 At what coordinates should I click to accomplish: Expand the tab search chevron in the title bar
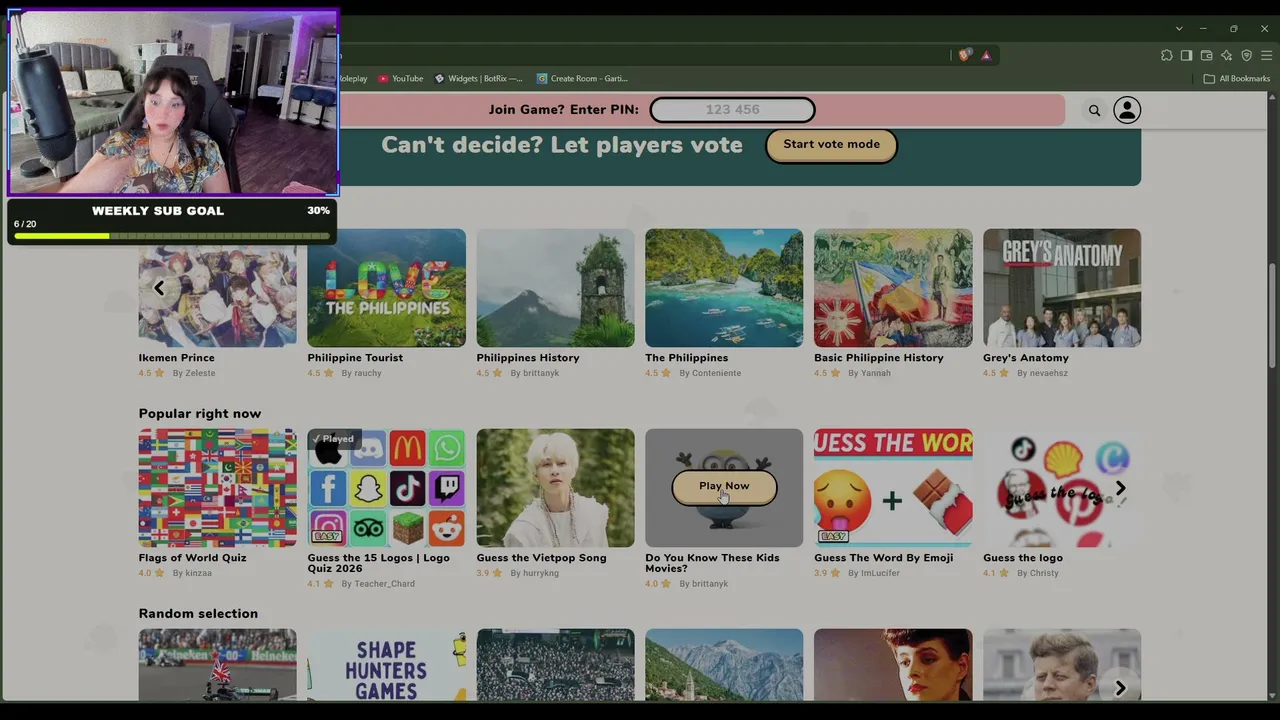click(x=1179, y=29)
